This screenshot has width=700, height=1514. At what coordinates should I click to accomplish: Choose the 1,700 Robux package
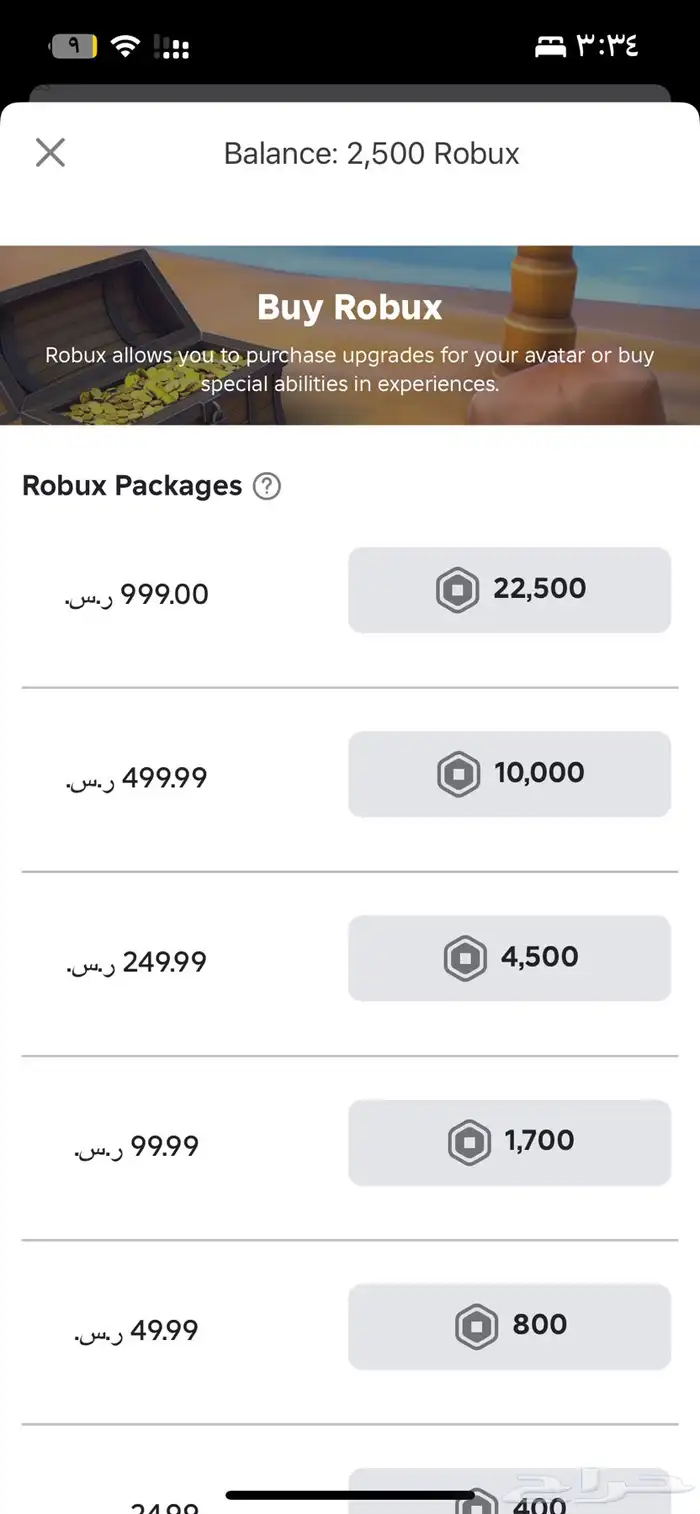[509, 1142]
